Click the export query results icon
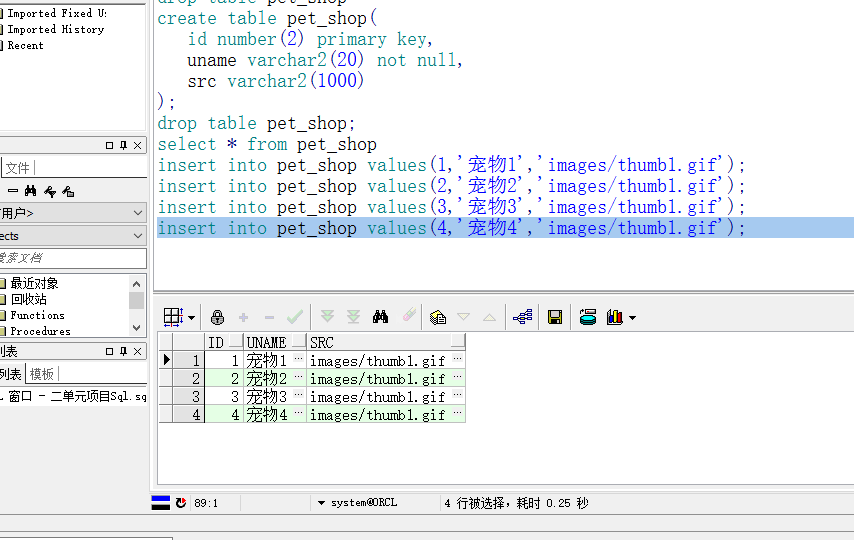The image size is (854, 540). [x=438, y=317]
